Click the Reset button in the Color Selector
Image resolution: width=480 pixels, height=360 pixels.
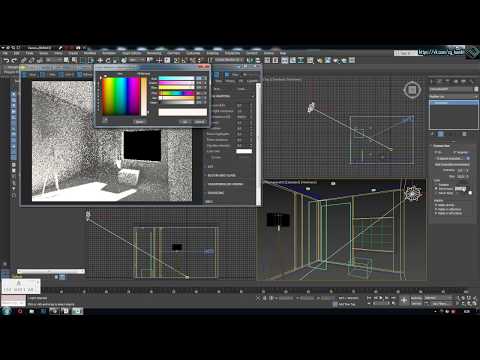pyautogui.click(x=139, y=122)
